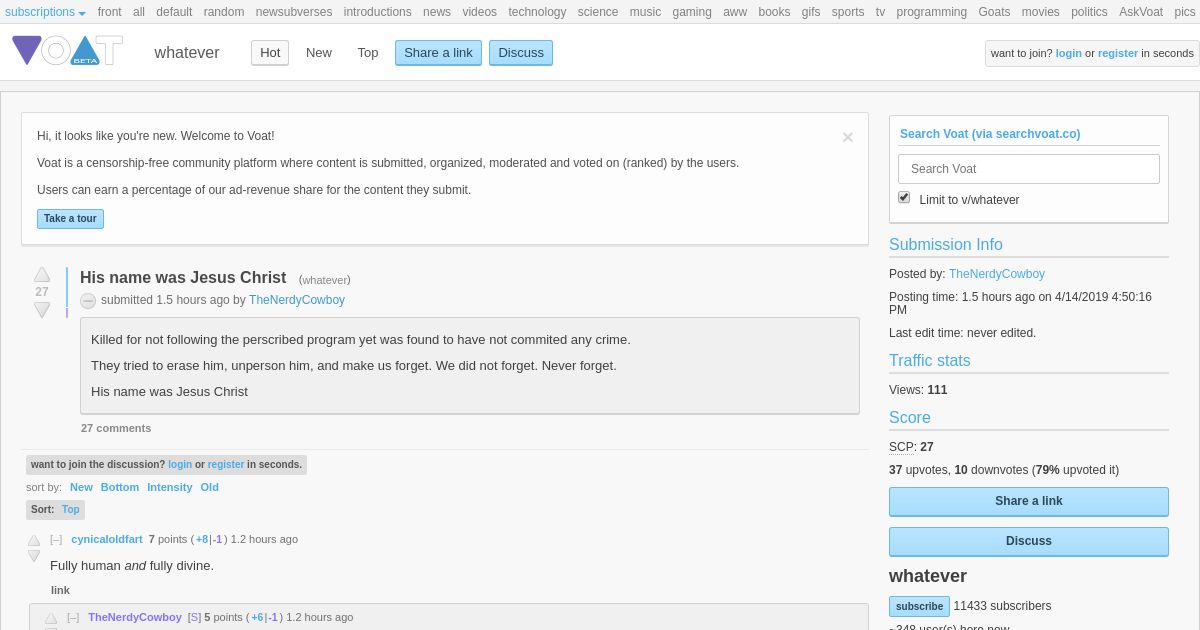Click the header Discuss button
The image size is (1200, 630).
[521, 53]
